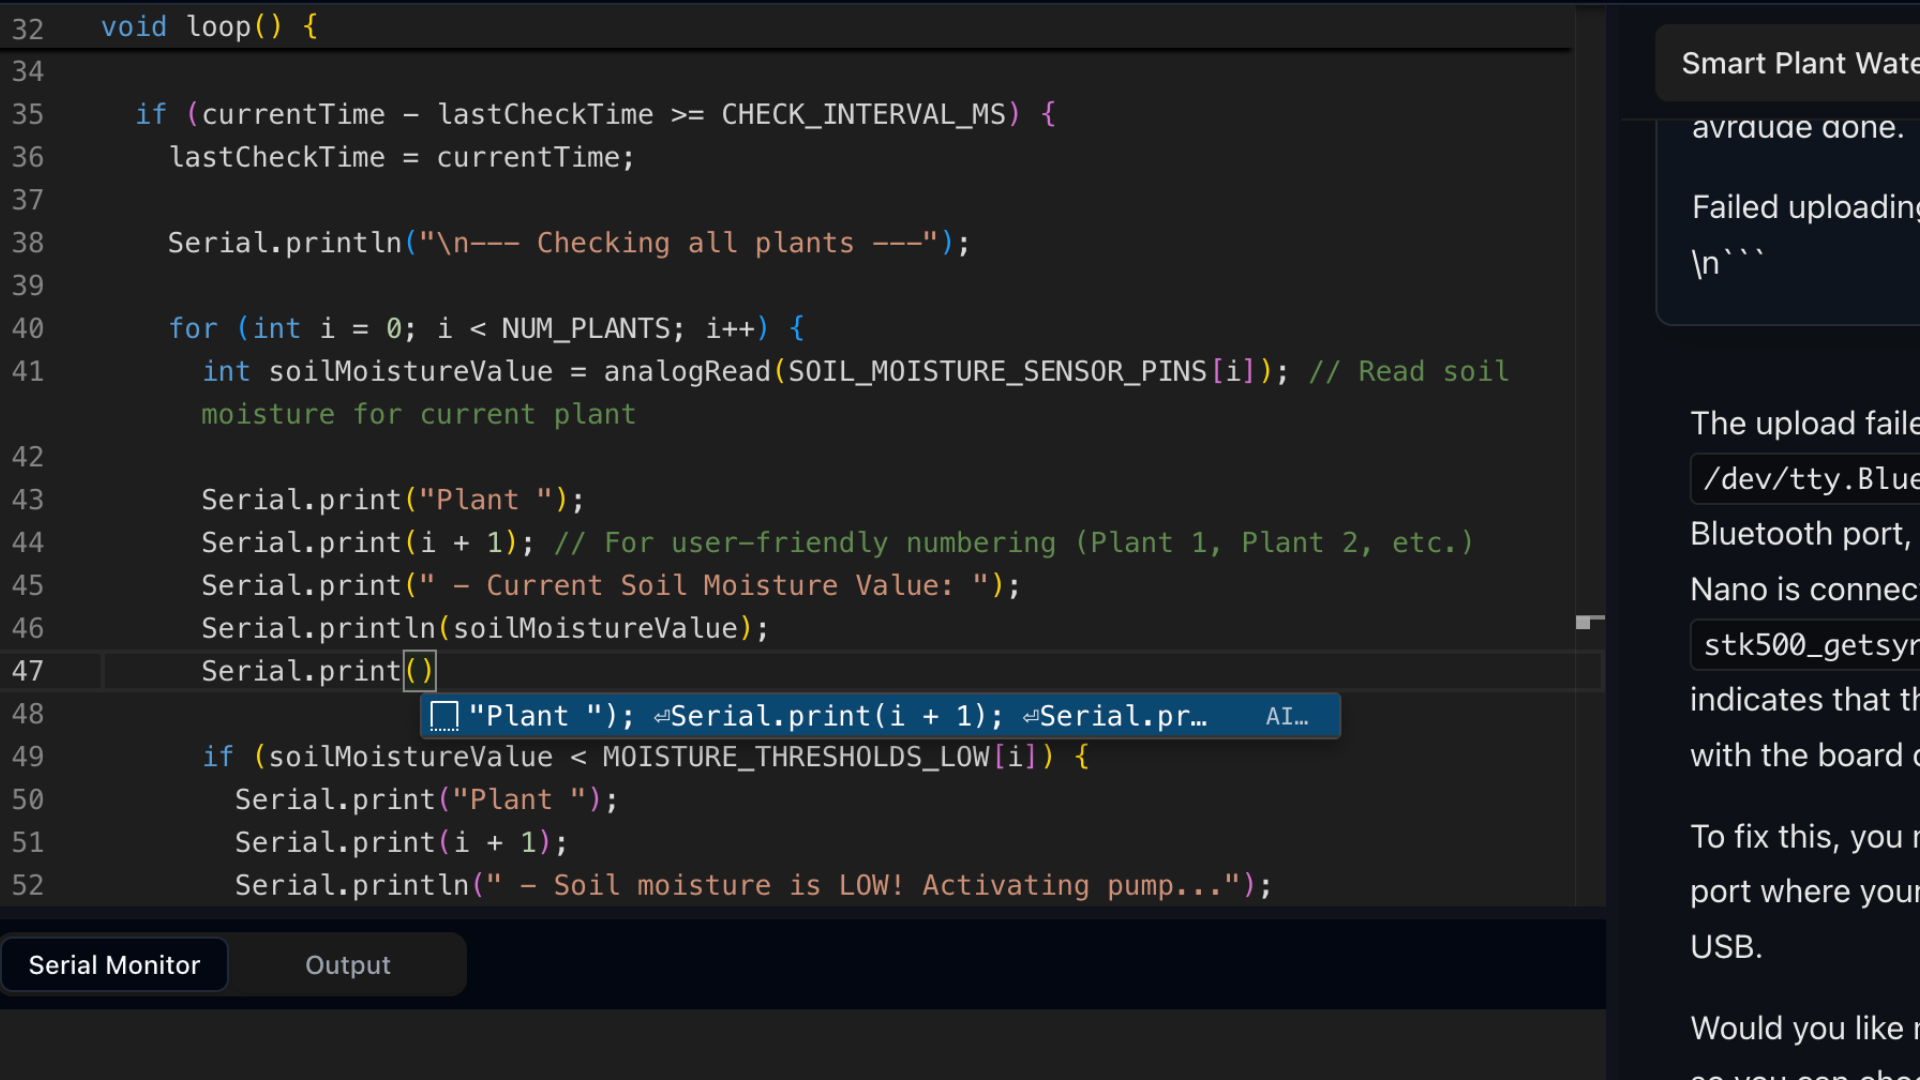
Task: Click the snippet icon in autocomplete suggestion
Action: click(444, 716)
